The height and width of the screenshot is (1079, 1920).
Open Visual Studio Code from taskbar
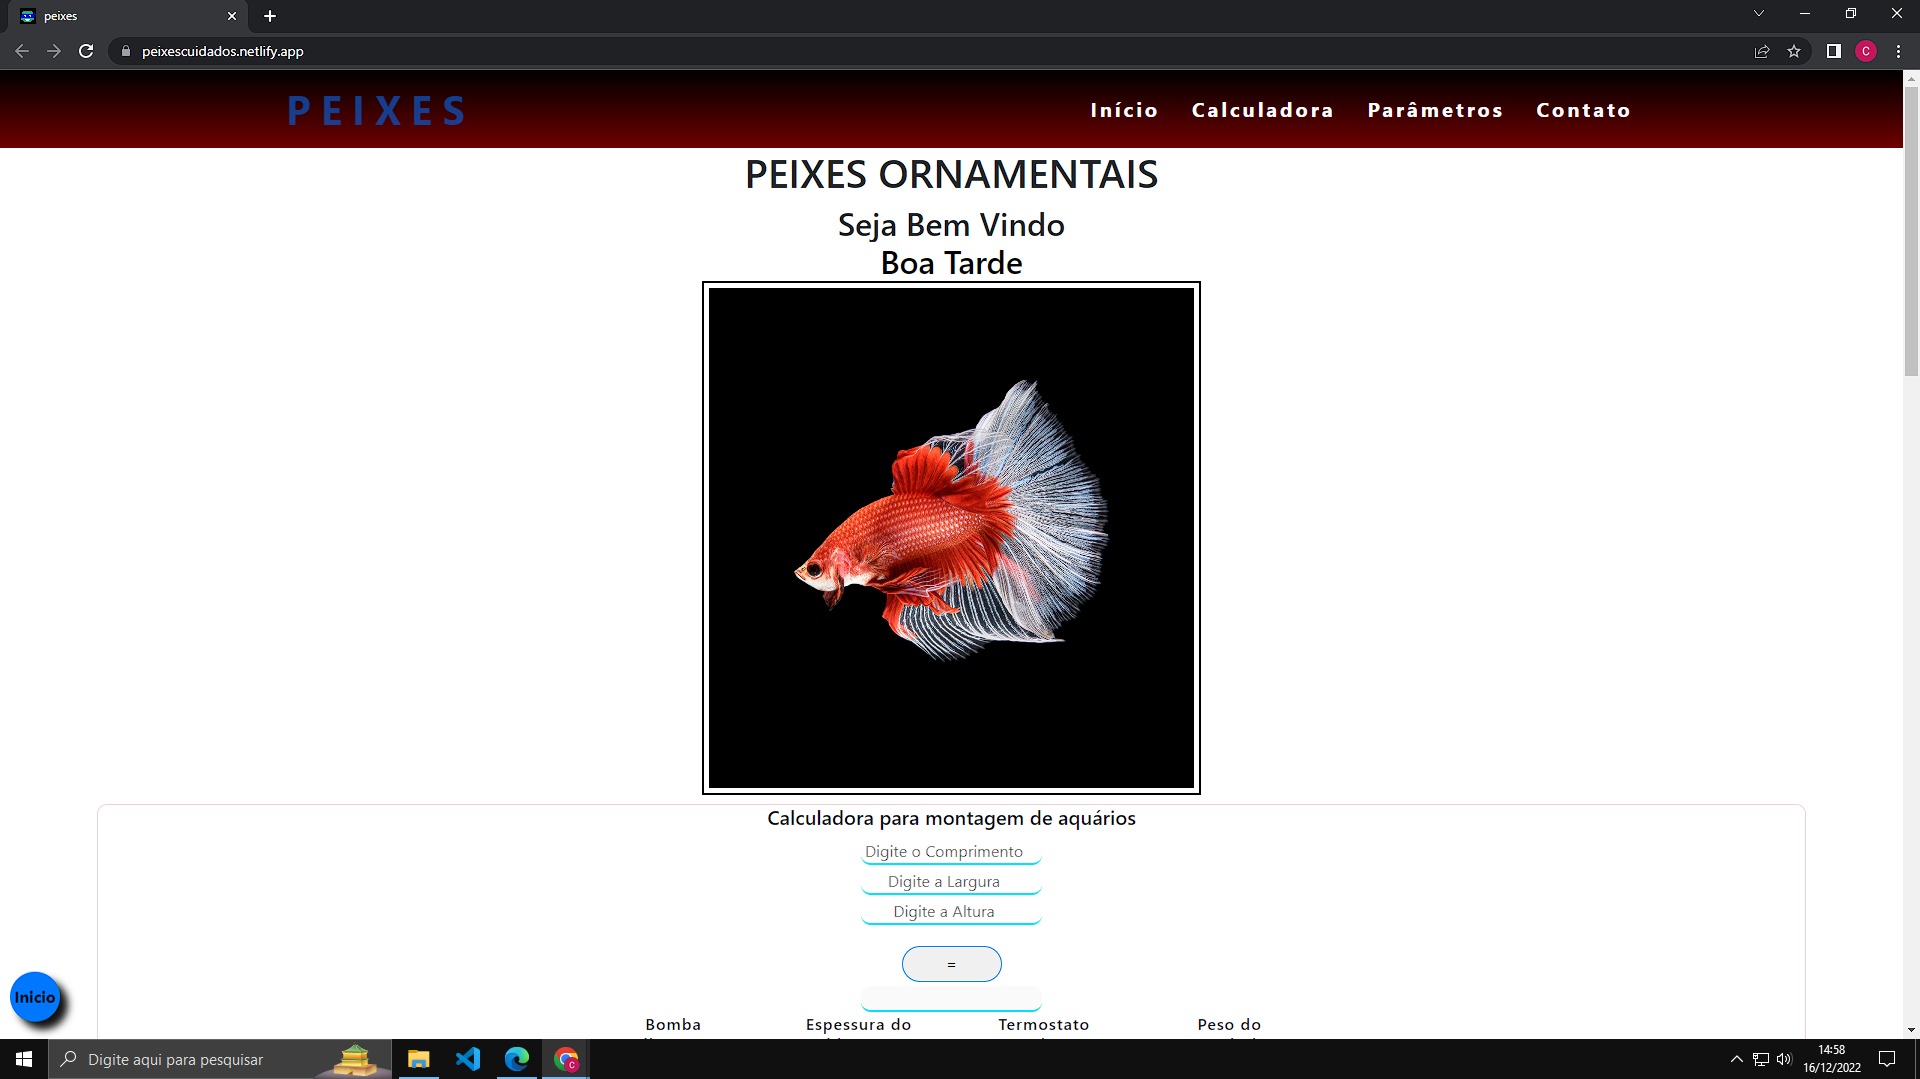click(x=468, y=1059)
